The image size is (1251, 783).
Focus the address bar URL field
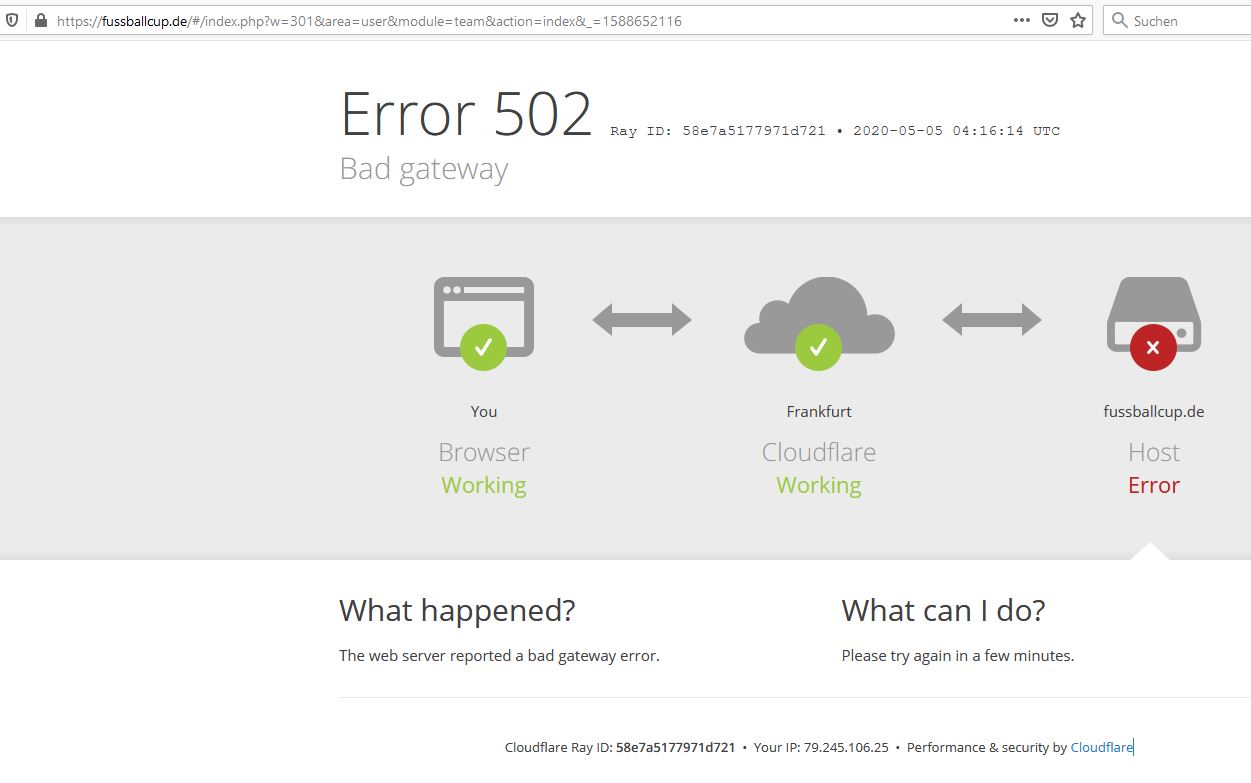click(x=500, y=20)
